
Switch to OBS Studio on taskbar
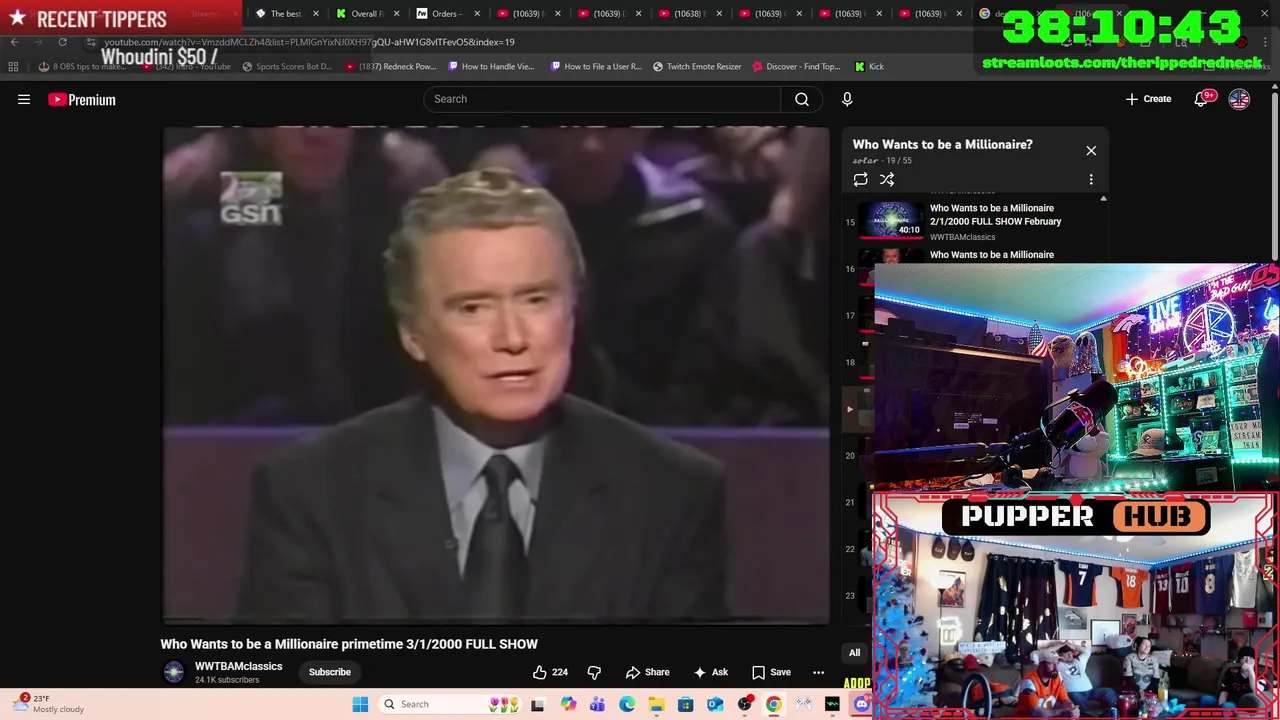click(x=744, y=705)
